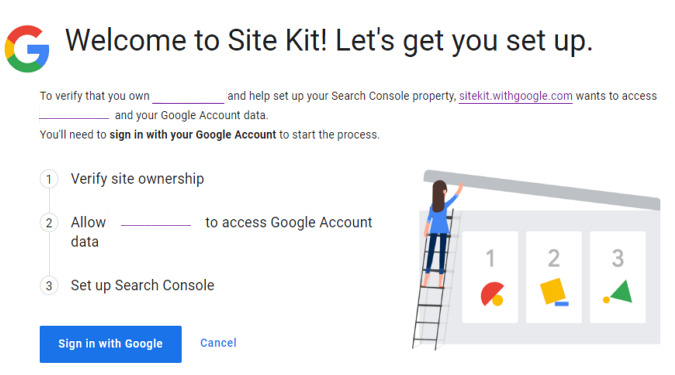Click the Cancel link
The height and width of the screenshot is (375, 675).
pos(218,343)
